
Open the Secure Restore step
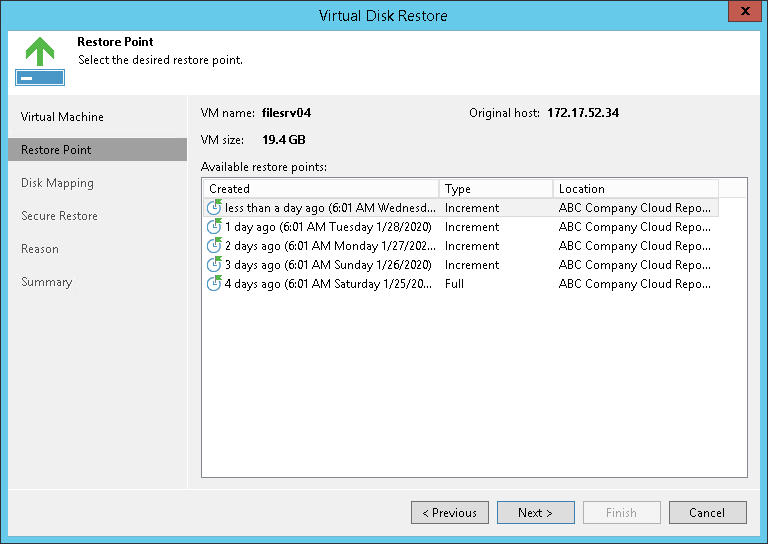click(x=59, y=216)
